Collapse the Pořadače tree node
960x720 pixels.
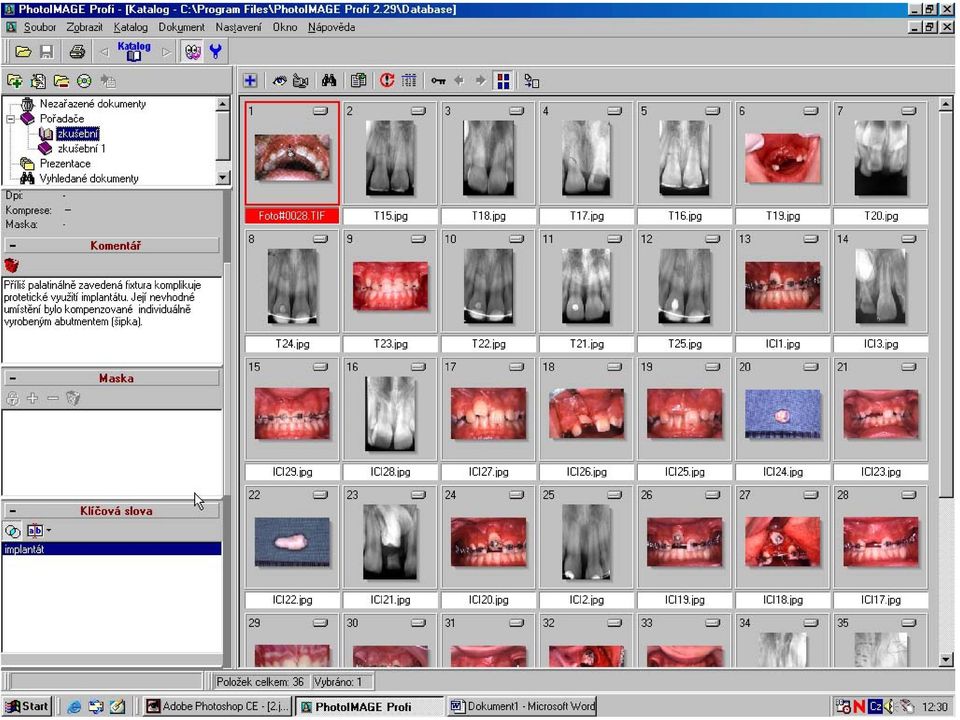[x=10, y=119]
